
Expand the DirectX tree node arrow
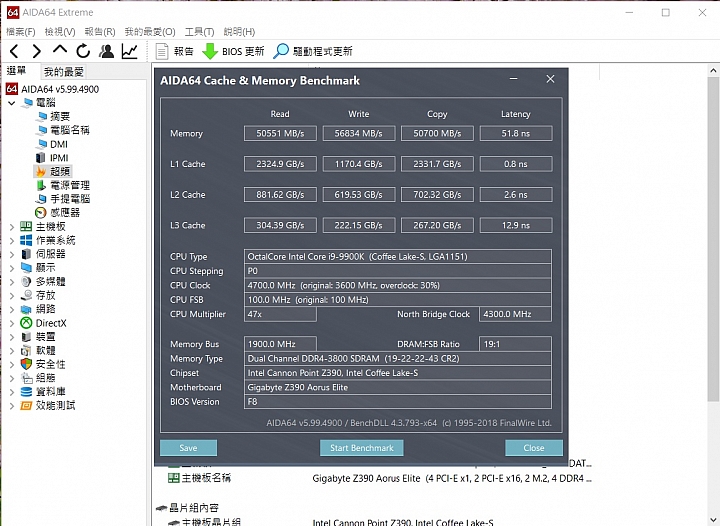click(x=12, y=323)
